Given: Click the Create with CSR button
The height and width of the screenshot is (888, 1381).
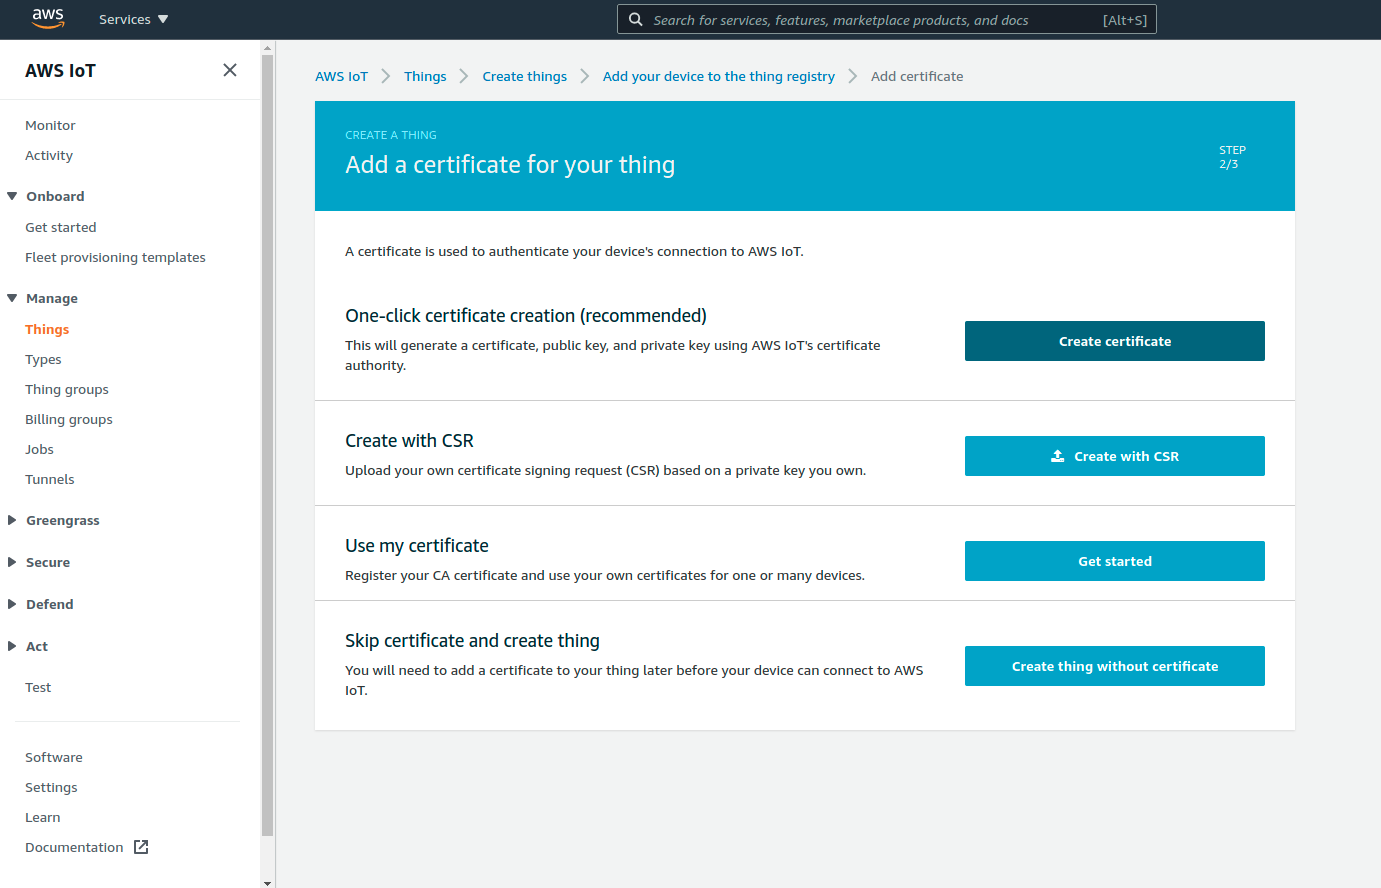Looking at the screenshot, I should click(x=1115, y=456).
